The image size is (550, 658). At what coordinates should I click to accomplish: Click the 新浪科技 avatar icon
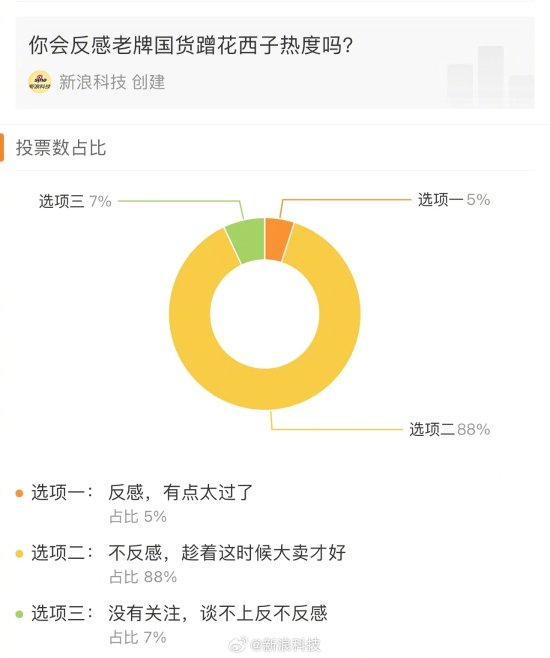point(40,82)
